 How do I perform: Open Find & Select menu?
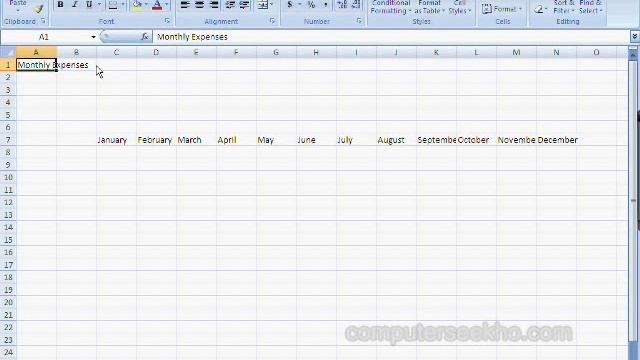coord(590,7)
